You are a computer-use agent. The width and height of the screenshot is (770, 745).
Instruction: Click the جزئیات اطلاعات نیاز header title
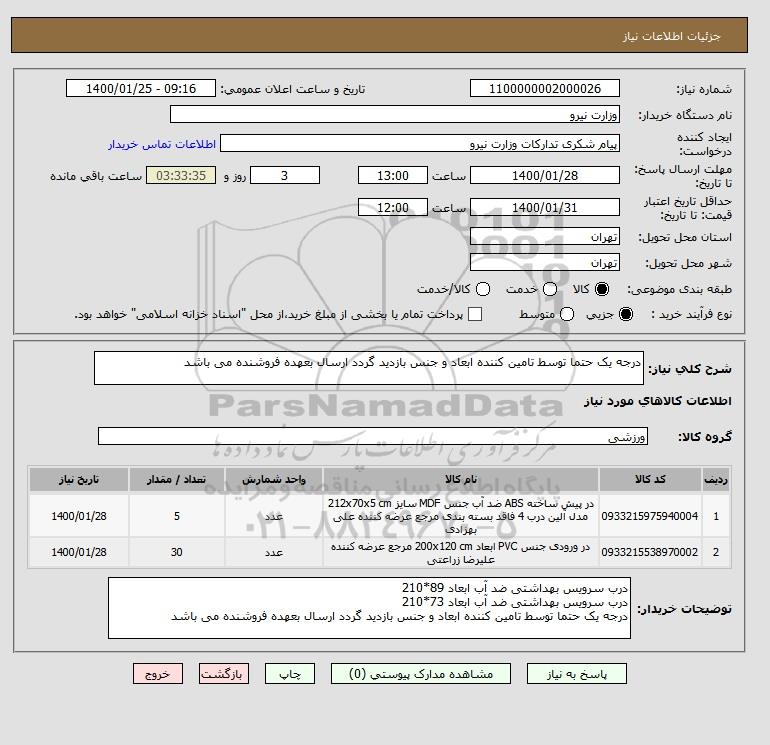[x=672, y=36]
